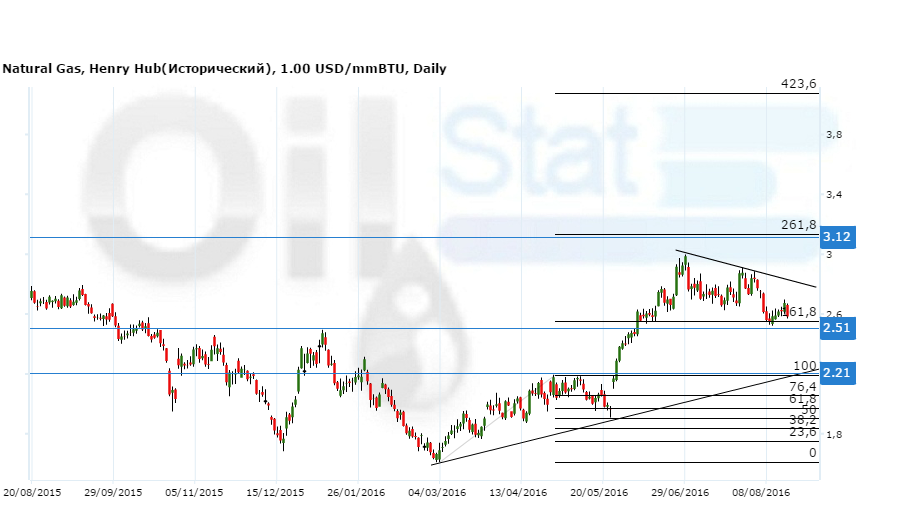Click the blue 2.21 price level tag

(836, 374)
